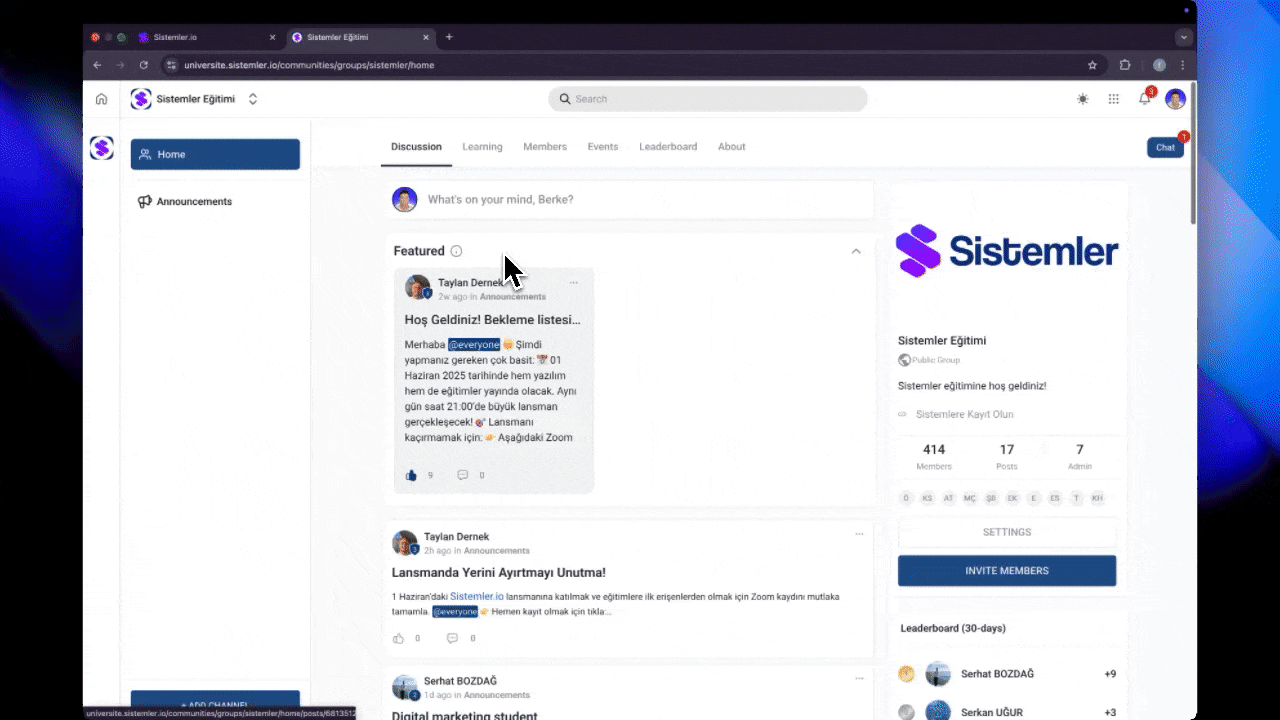1280x720 pixels.
Task: Open the Sistemler.io link in post text
Action: click(477, 596)
